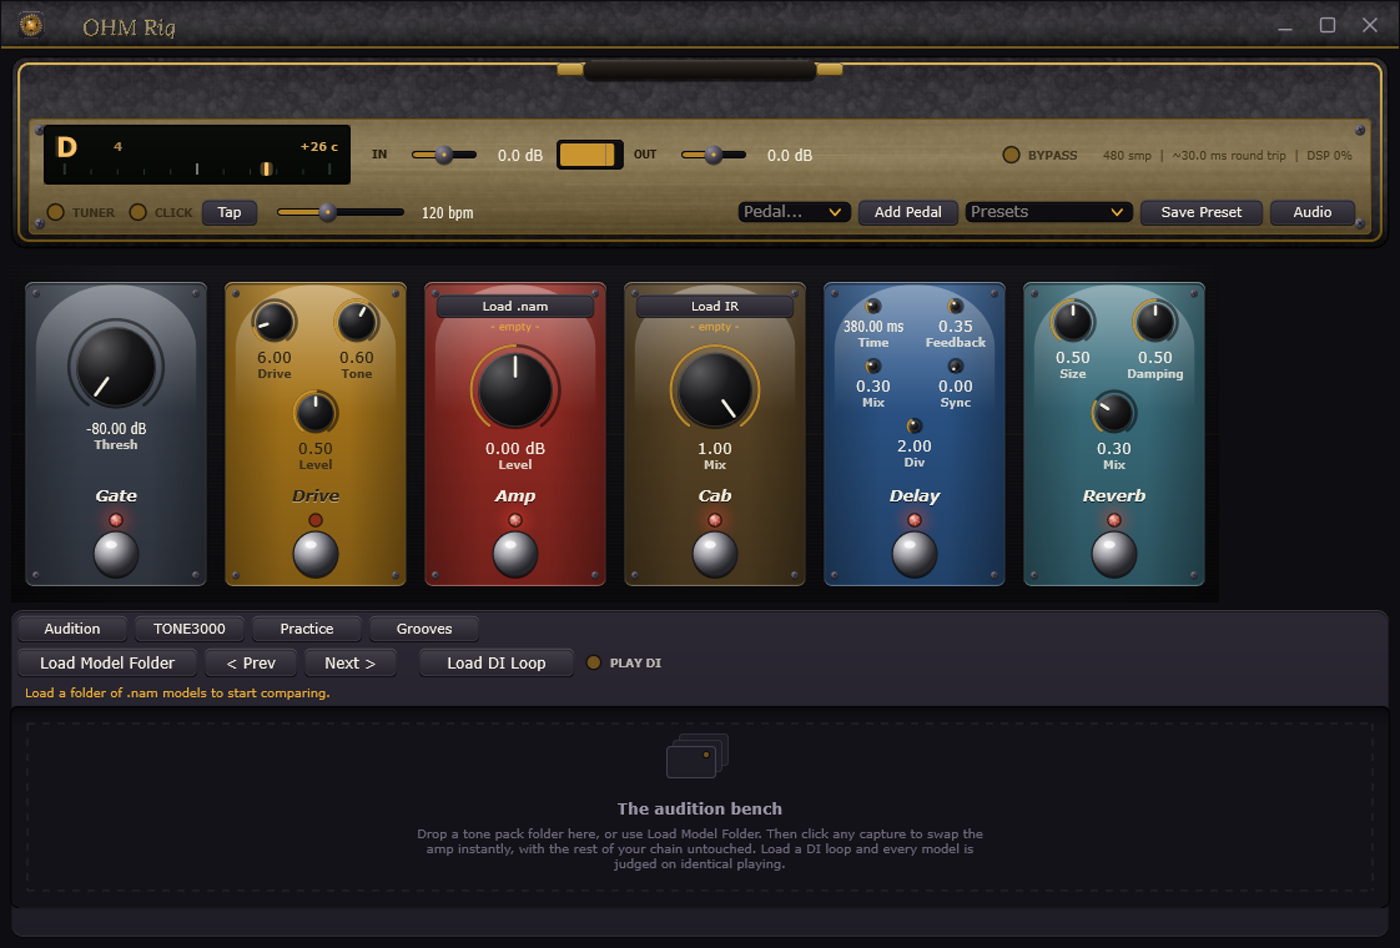1400x948 pixels.
Task: Click the audition bench drop zone text
Action: click(700, 849)
